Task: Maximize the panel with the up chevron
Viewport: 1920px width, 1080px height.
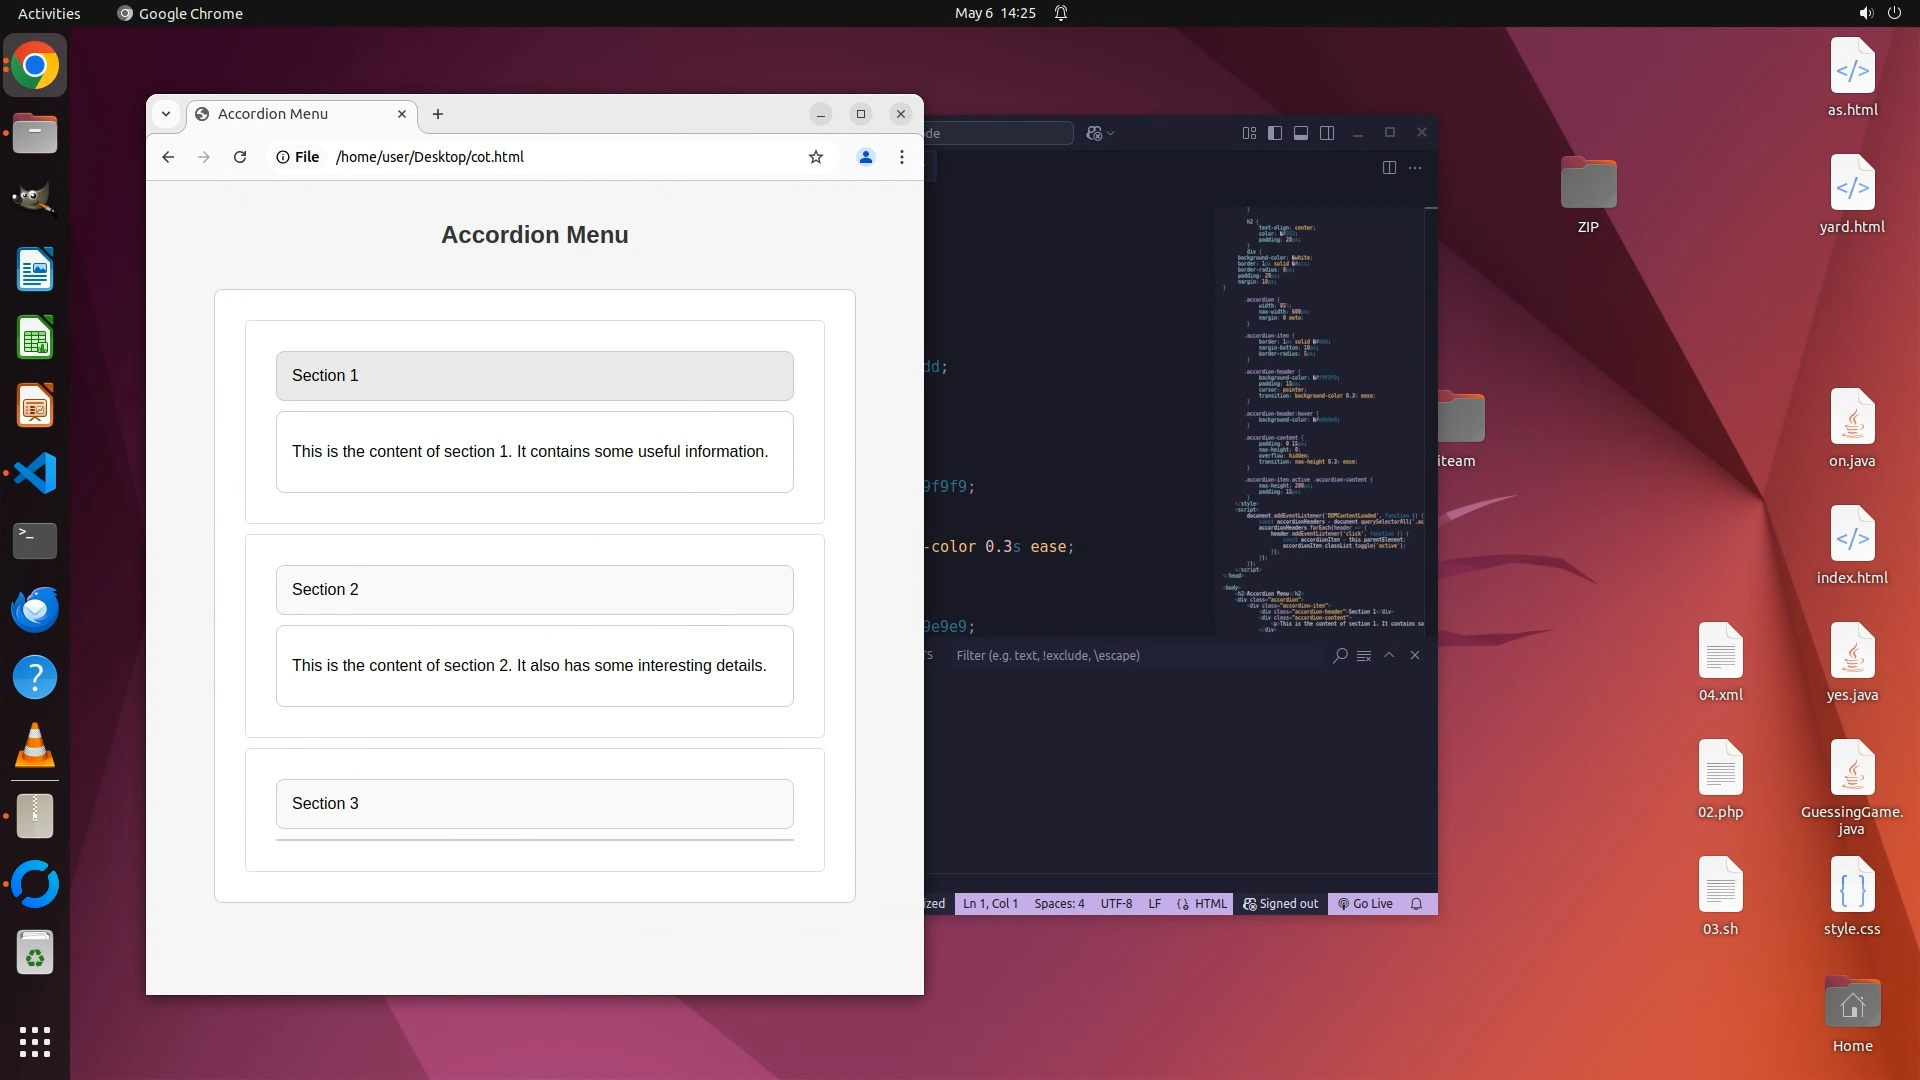Action: 1389,655
